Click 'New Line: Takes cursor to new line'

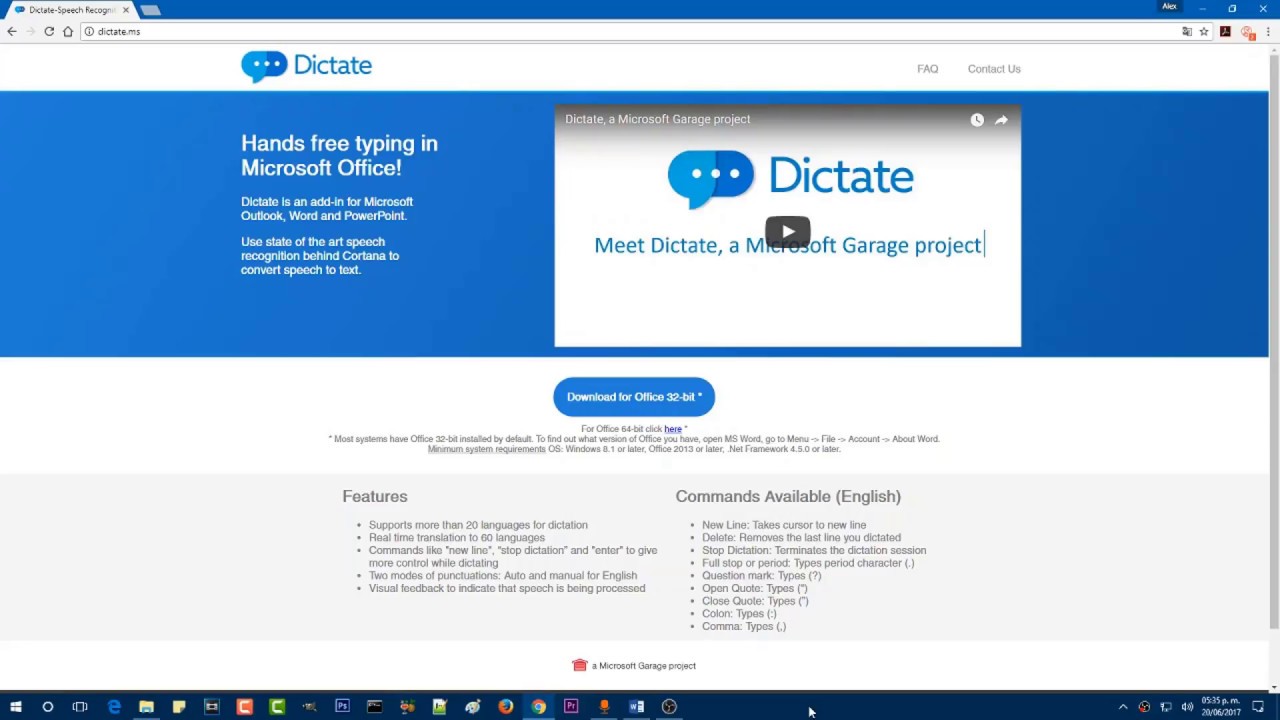(784, 525)
